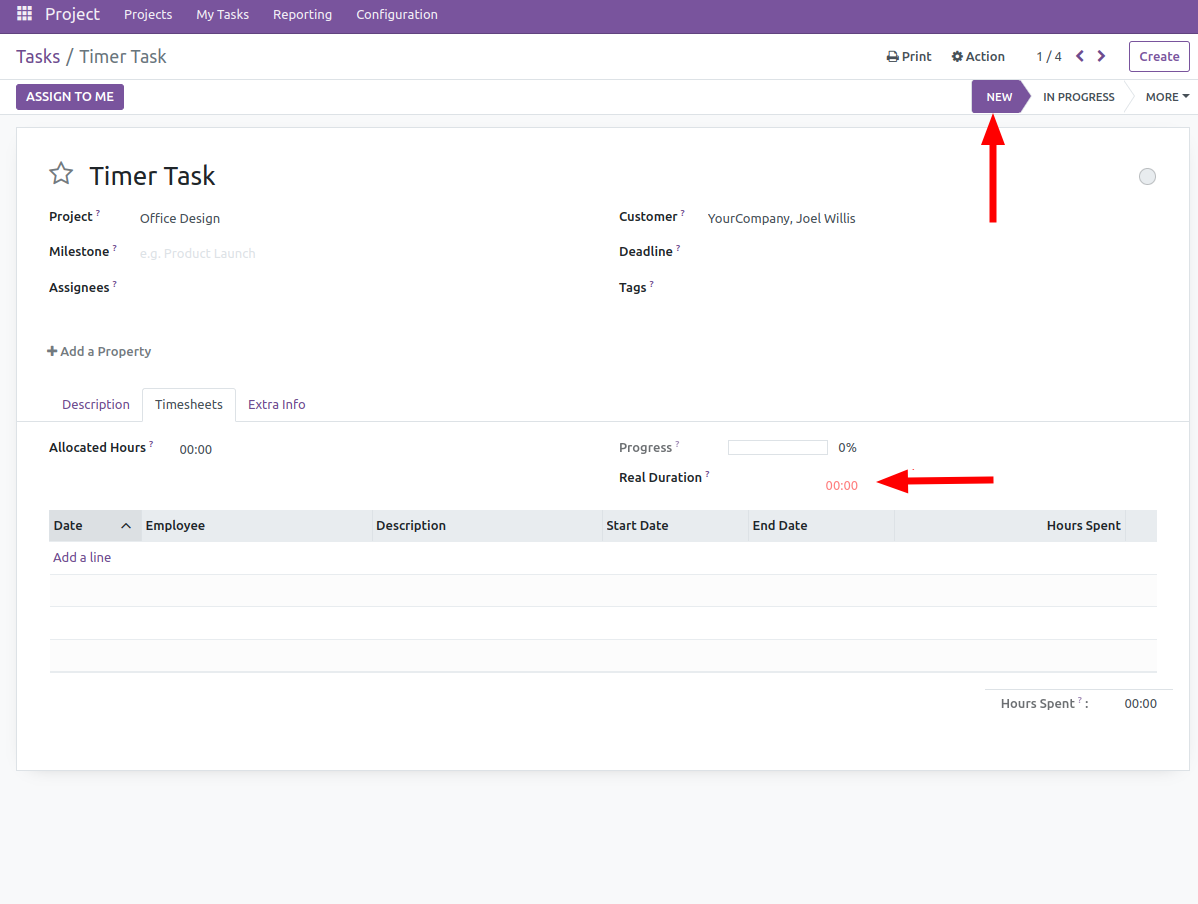This screenshot has height=904, width=1198.
Task: Go to the previous record arrow
Action: [1080, 56]
